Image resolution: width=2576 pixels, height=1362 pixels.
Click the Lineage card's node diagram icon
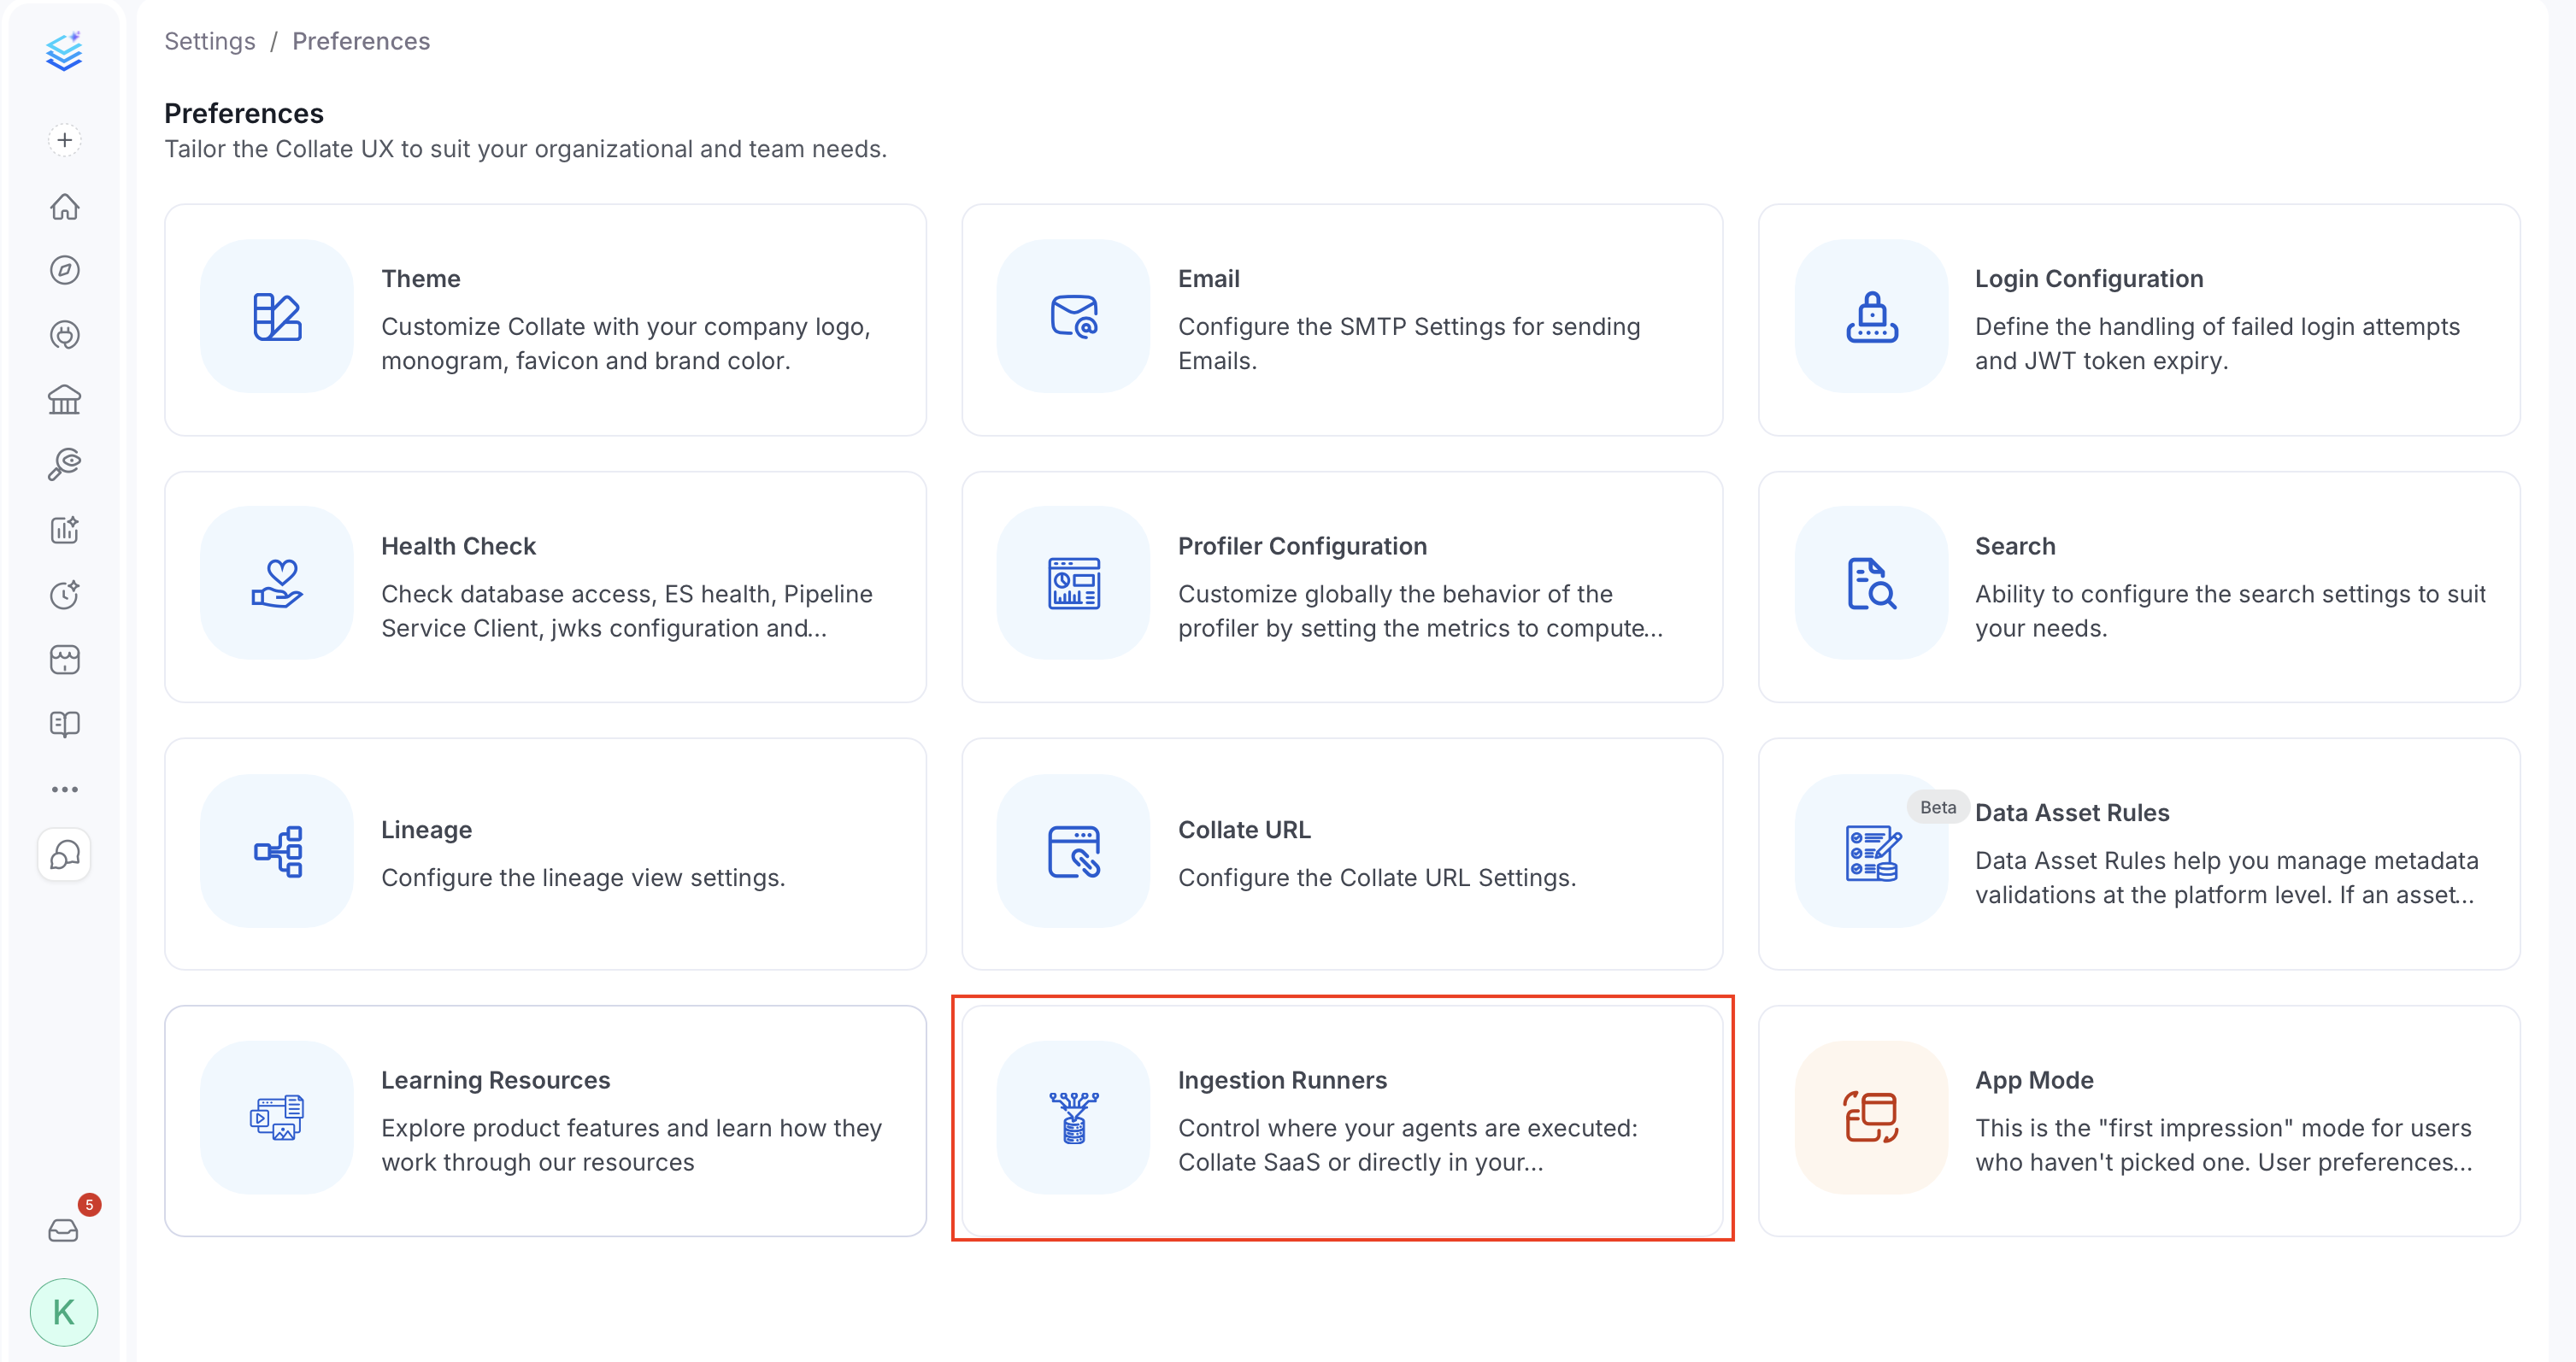(277, 852)
